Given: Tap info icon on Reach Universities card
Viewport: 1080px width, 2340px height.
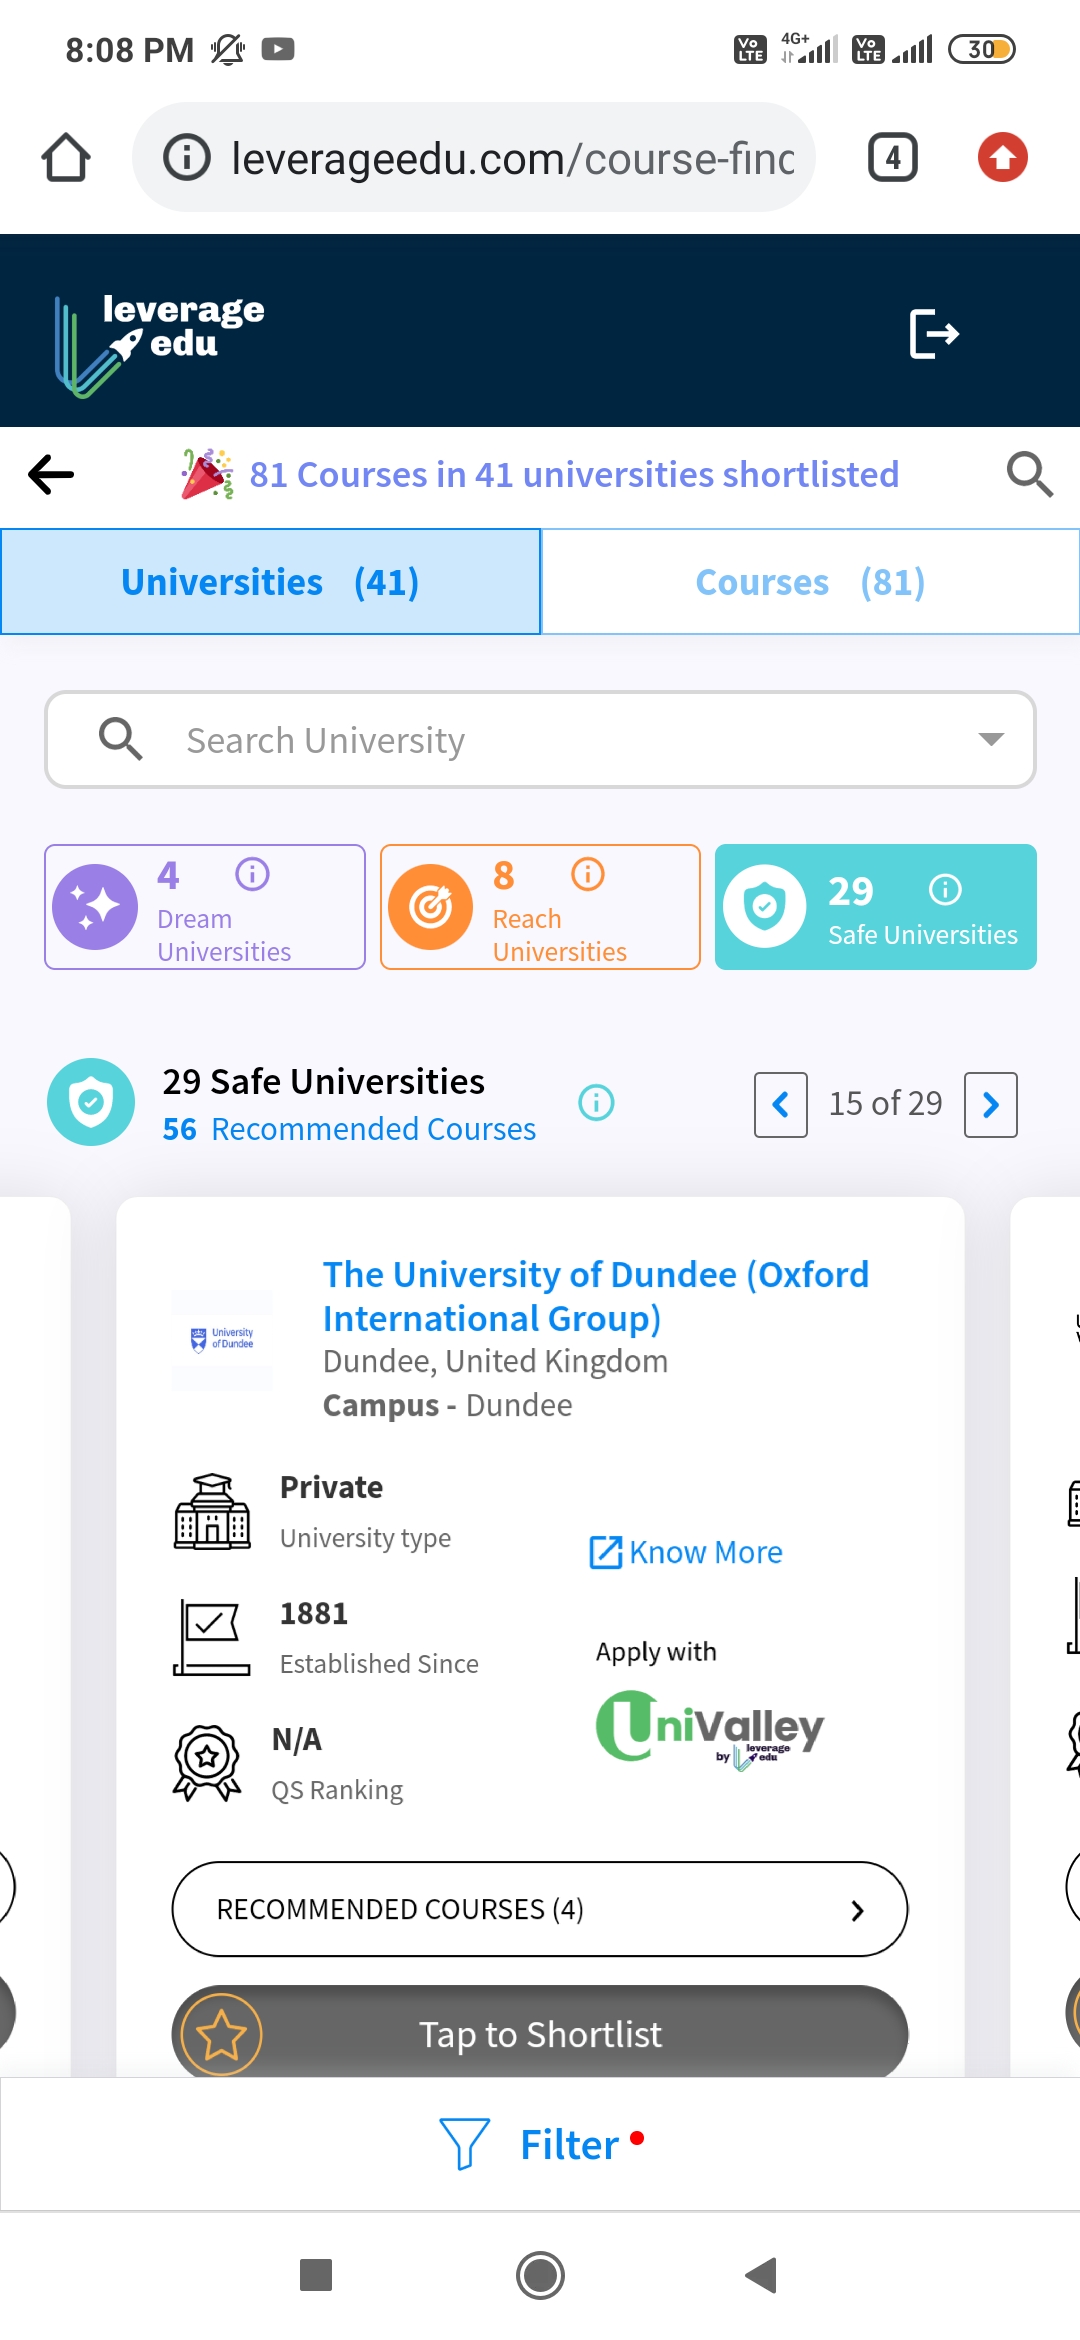Looking at the screenshot, I should 587,874.
